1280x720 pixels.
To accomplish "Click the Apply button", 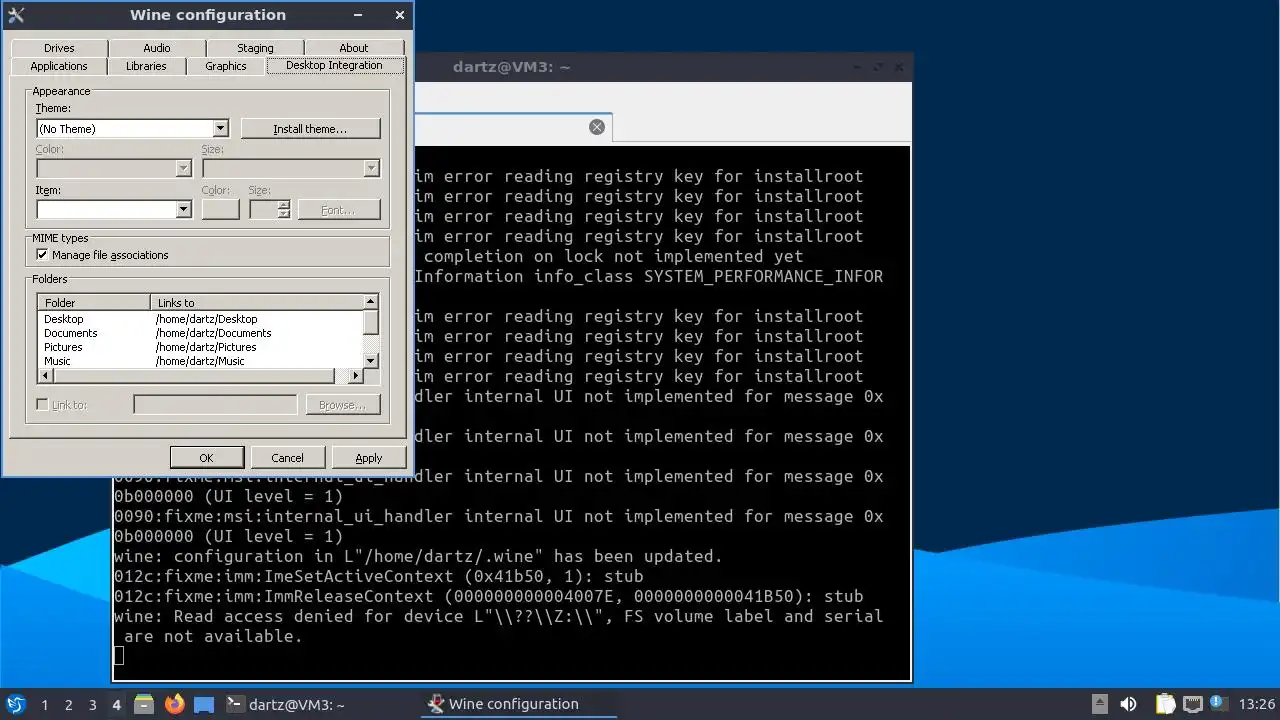I will [x=368, y=458].
